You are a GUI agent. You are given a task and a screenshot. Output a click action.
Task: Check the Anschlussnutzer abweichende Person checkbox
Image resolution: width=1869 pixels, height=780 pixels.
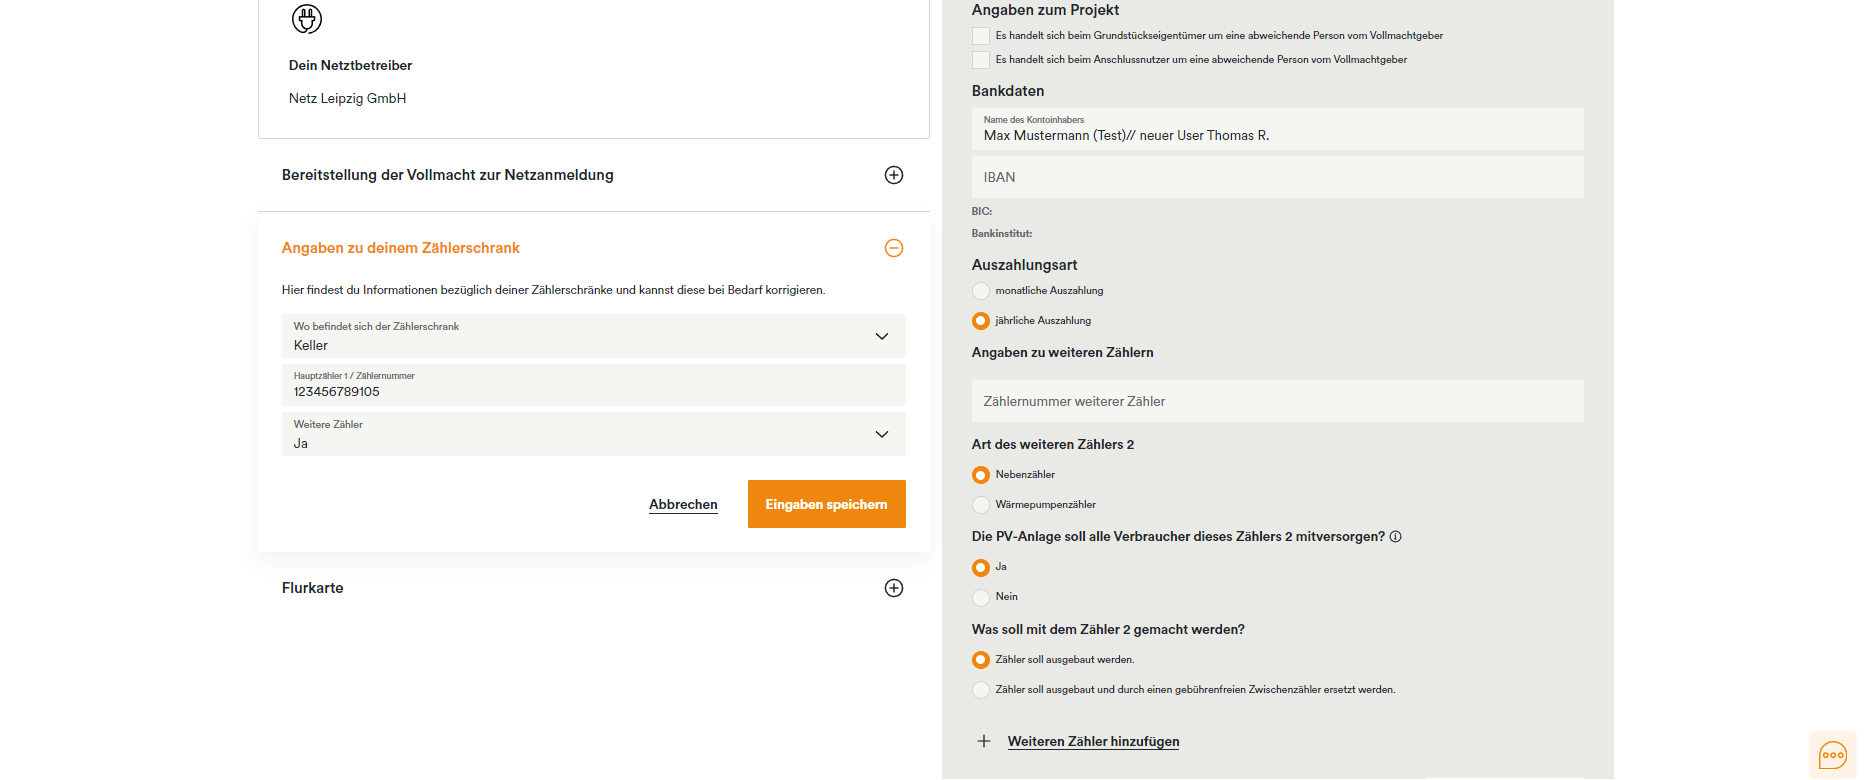coord(981,60)
